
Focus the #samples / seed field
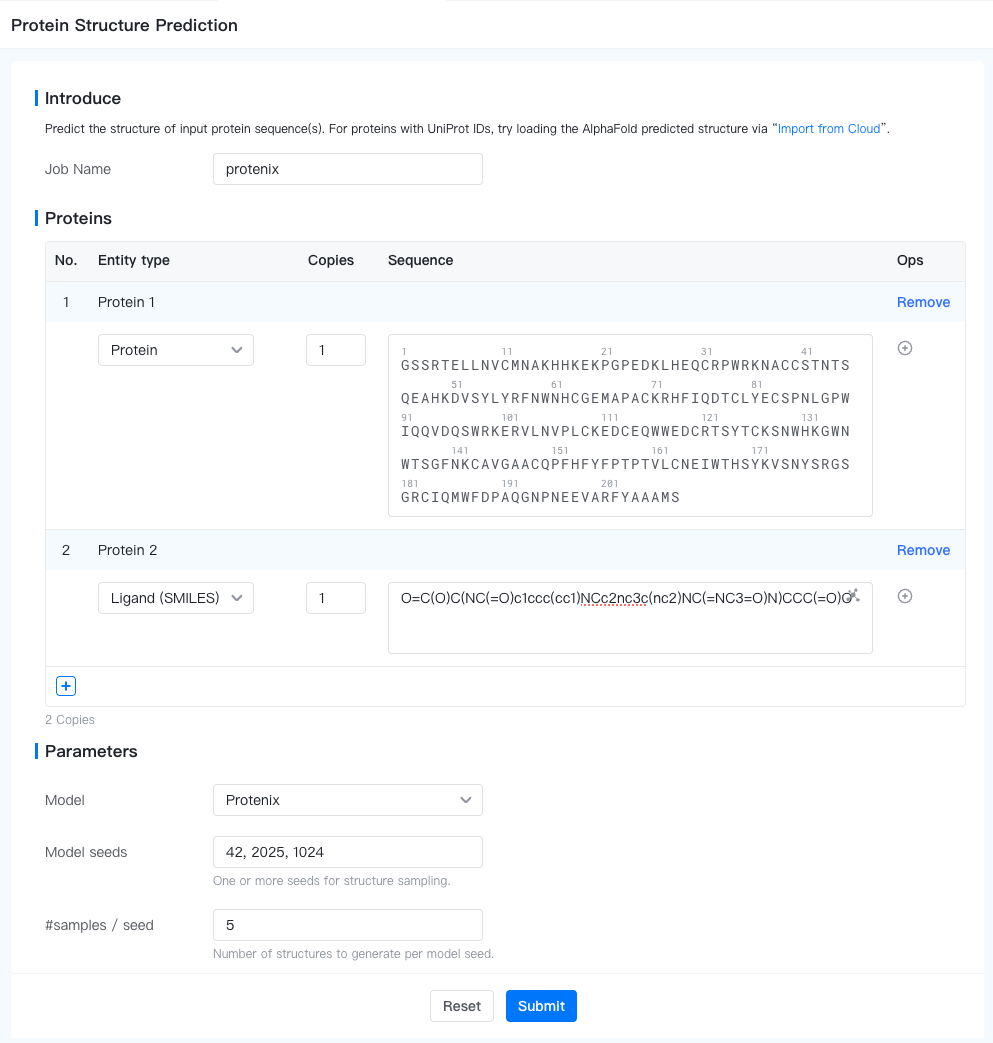pyautogui.click(x=348, y=925)
